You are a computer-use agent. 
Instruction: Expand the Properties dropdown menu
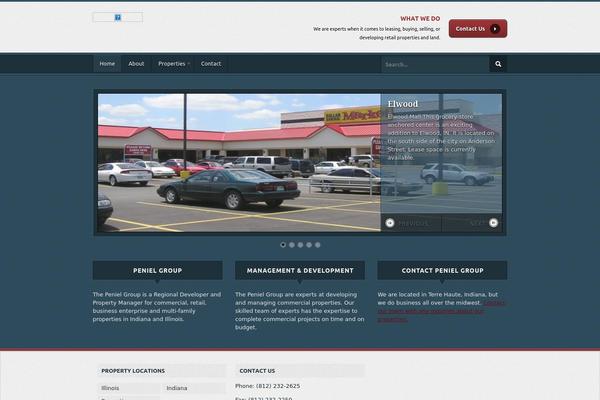(174, 64)
